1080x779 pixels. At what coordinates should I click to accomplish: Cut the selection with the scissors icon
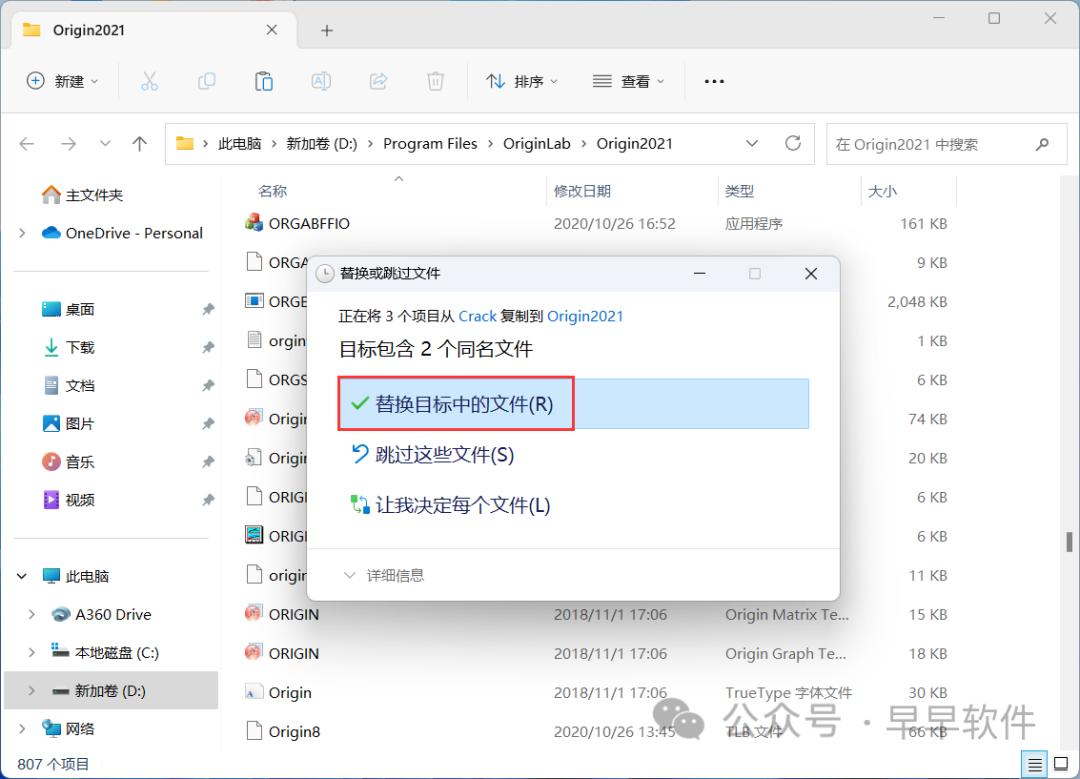click(149, 81)
